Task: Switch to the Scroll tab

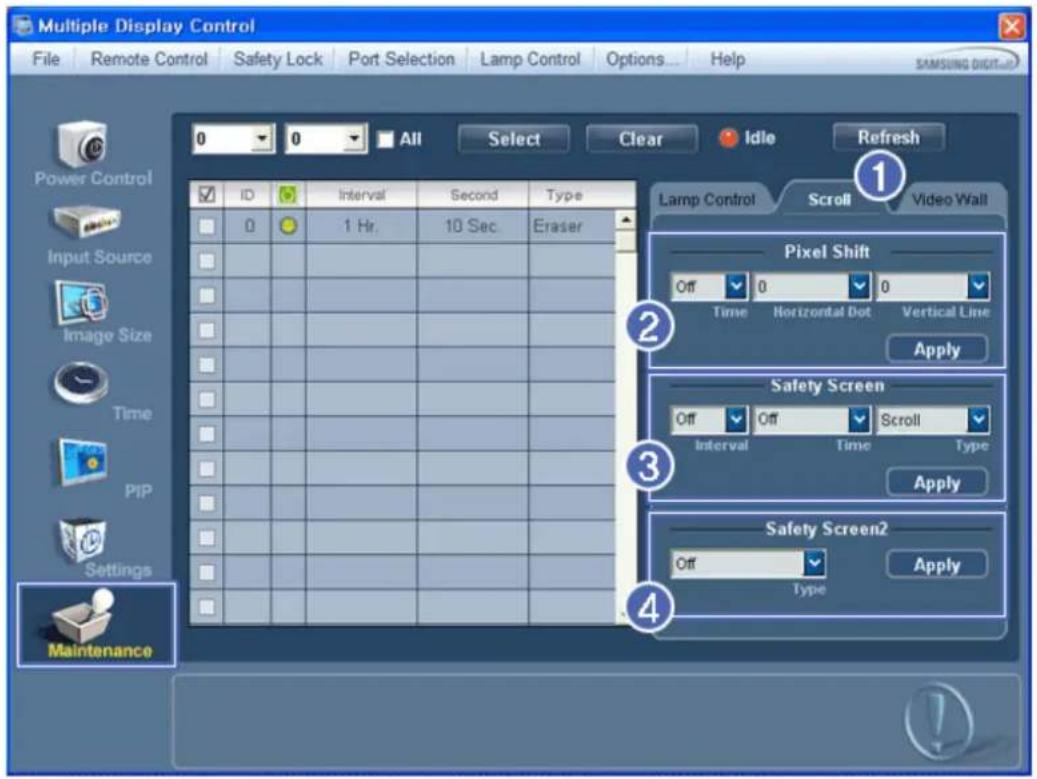Action: coord(829,199)
